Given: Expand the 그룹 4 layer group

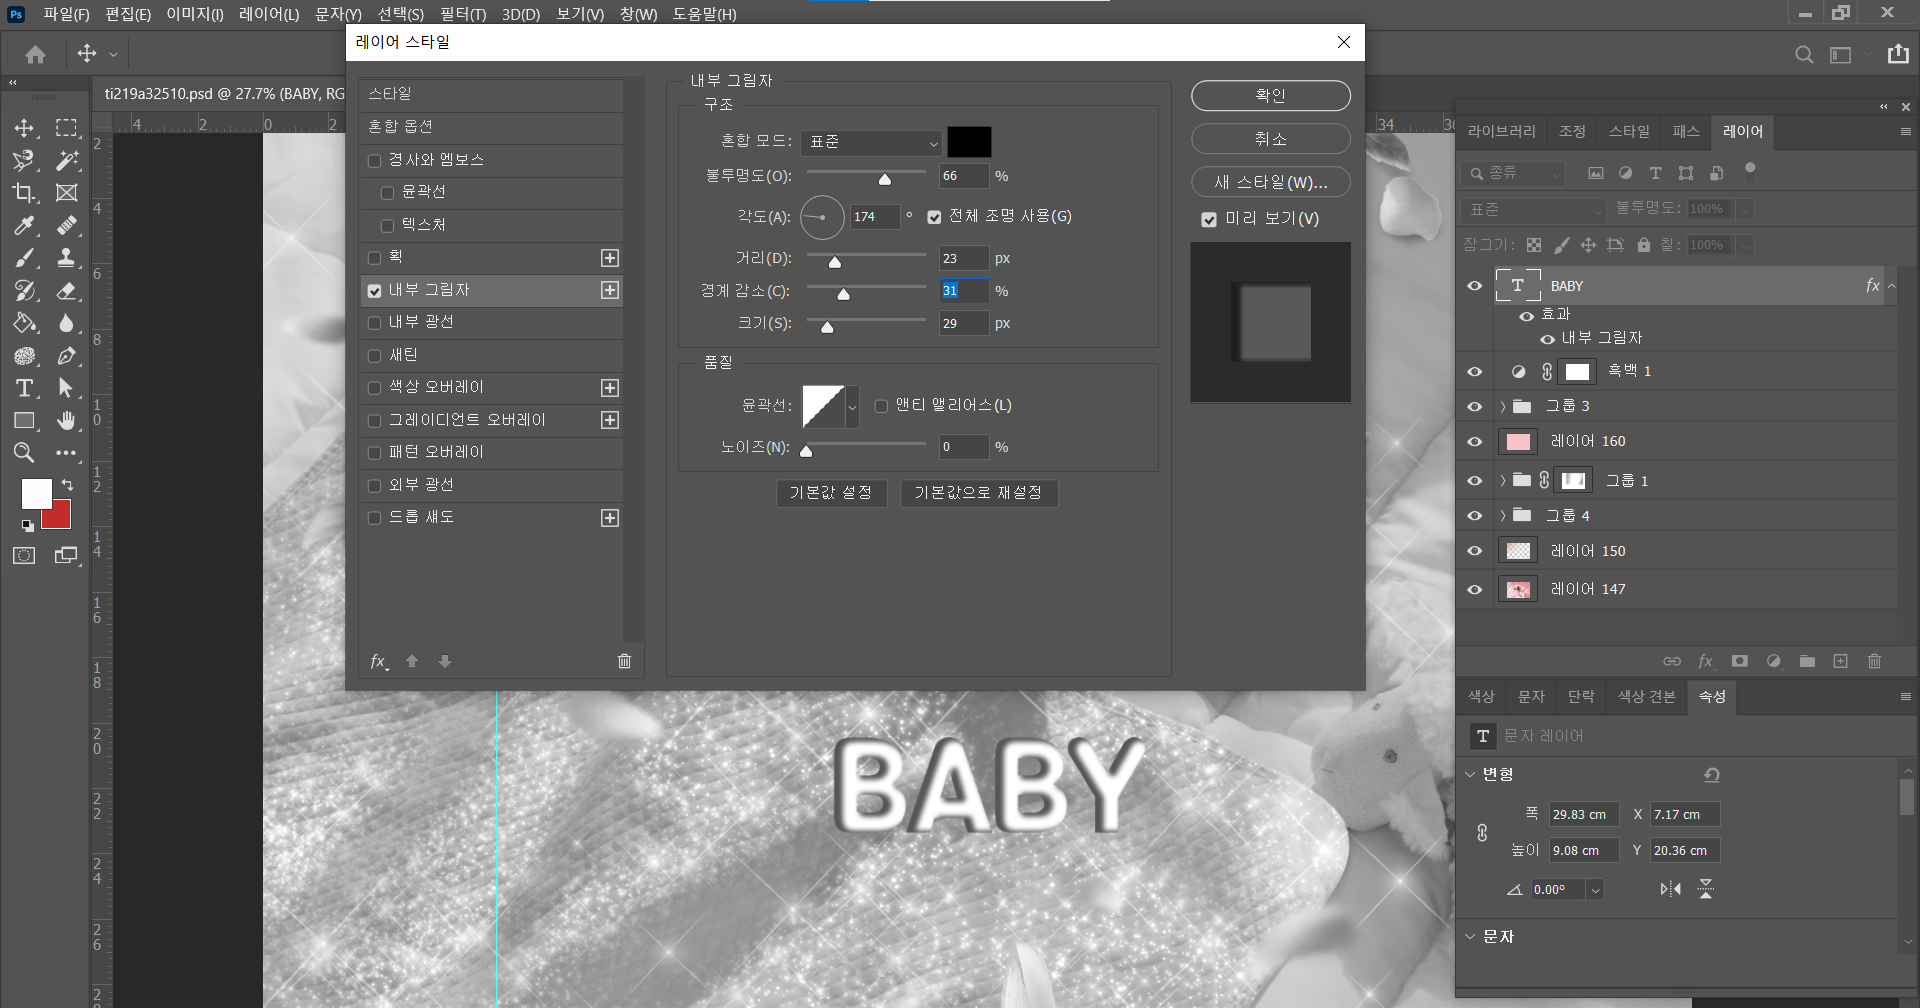Looking at the screenshot, I should click(x=1503, y=516).
